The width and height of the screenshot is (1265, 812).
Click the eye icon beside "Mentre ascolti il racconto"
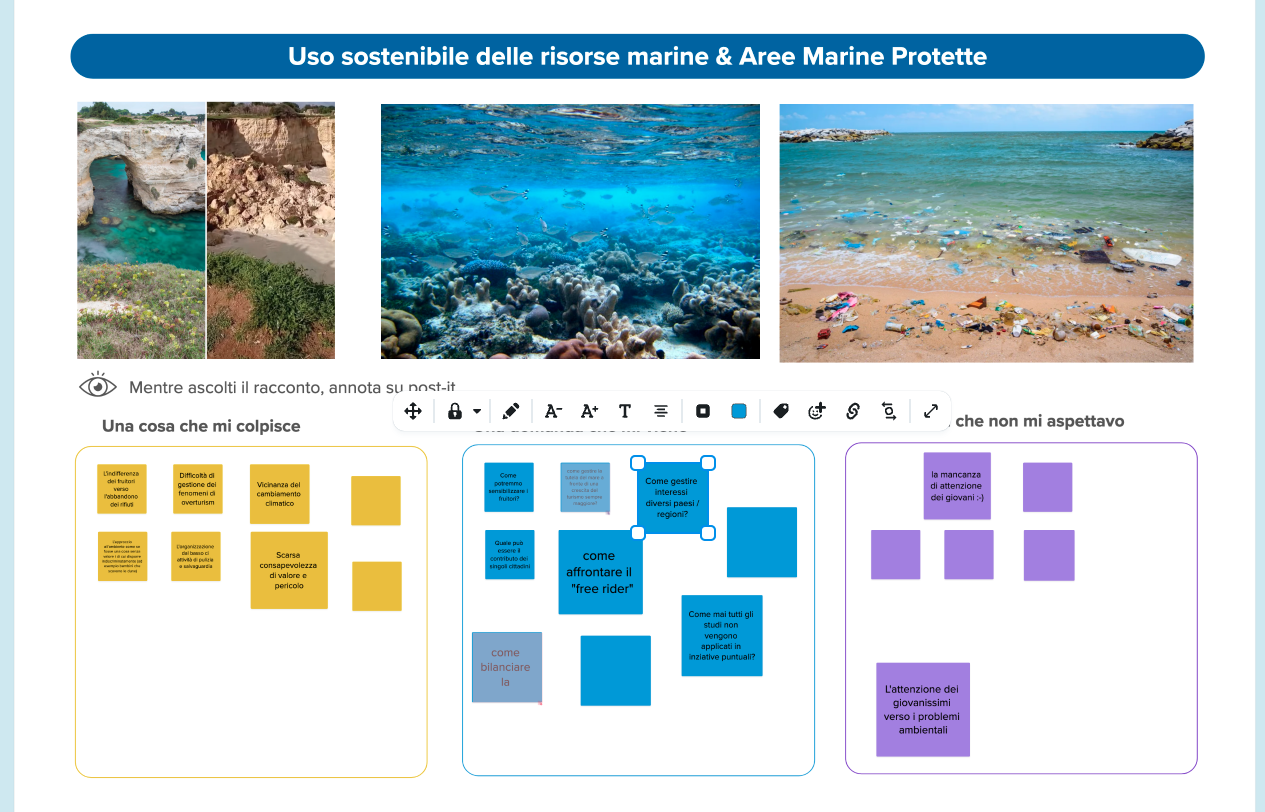click(x=98, y=386)
